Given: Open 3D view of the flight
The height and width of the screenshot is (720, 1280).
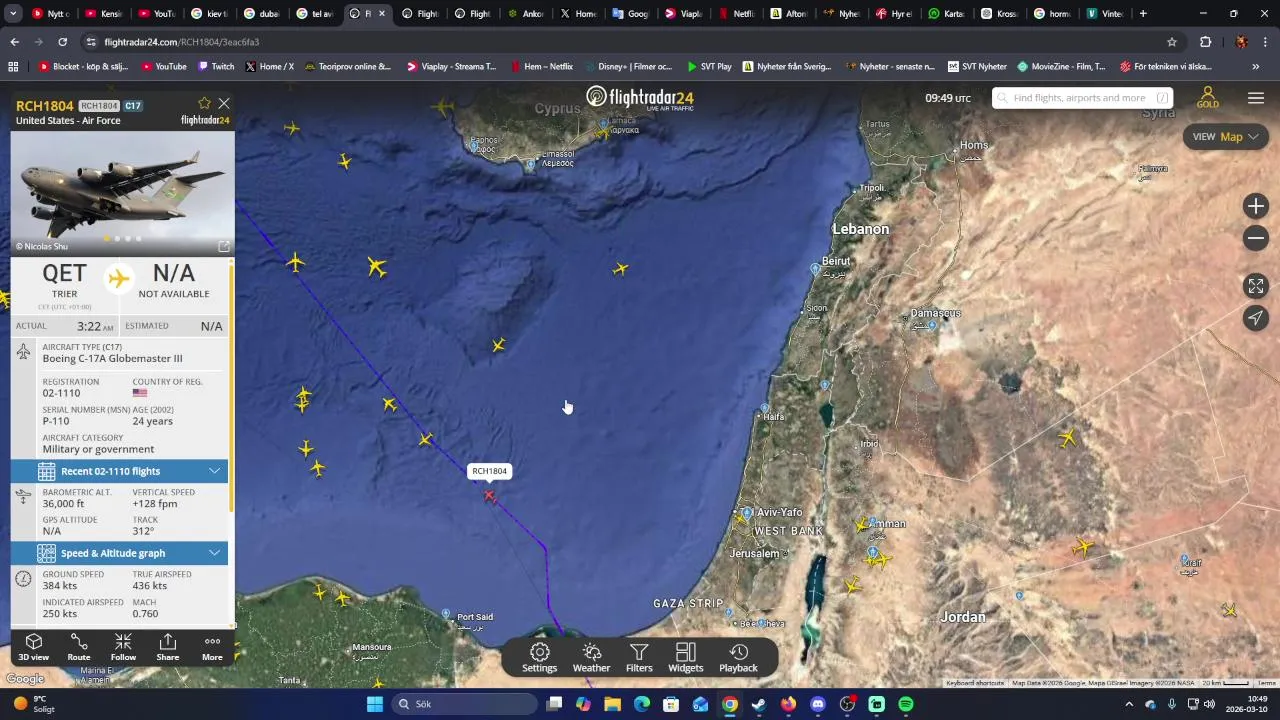Looking at the screenshot, I should click(33, 647).
